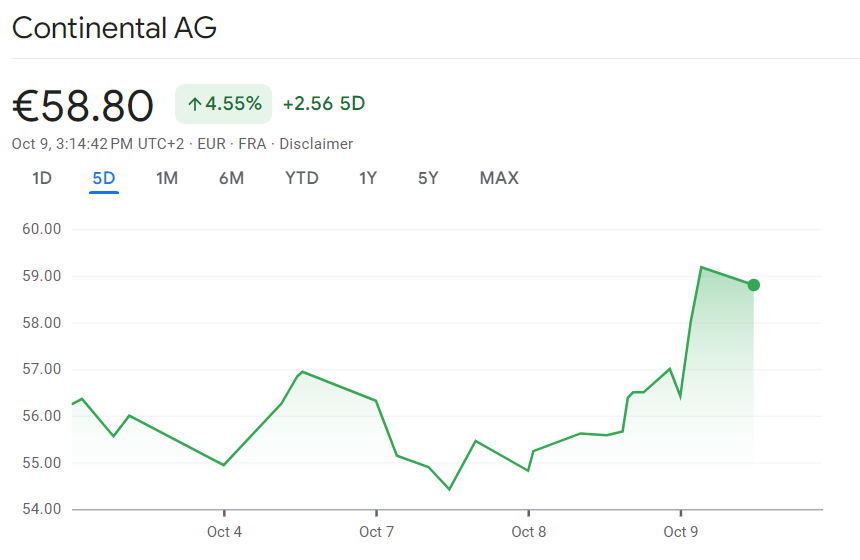Open the 6M chart range
This screenshot has width=860, height=560.
[x=231, y=178]
